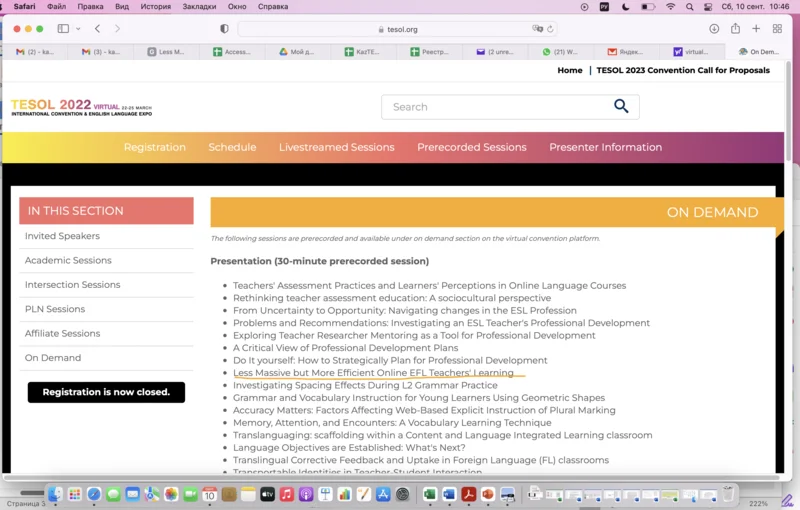Go forward to the next page
Screen dimensions: 800x510
coord(117,29)
